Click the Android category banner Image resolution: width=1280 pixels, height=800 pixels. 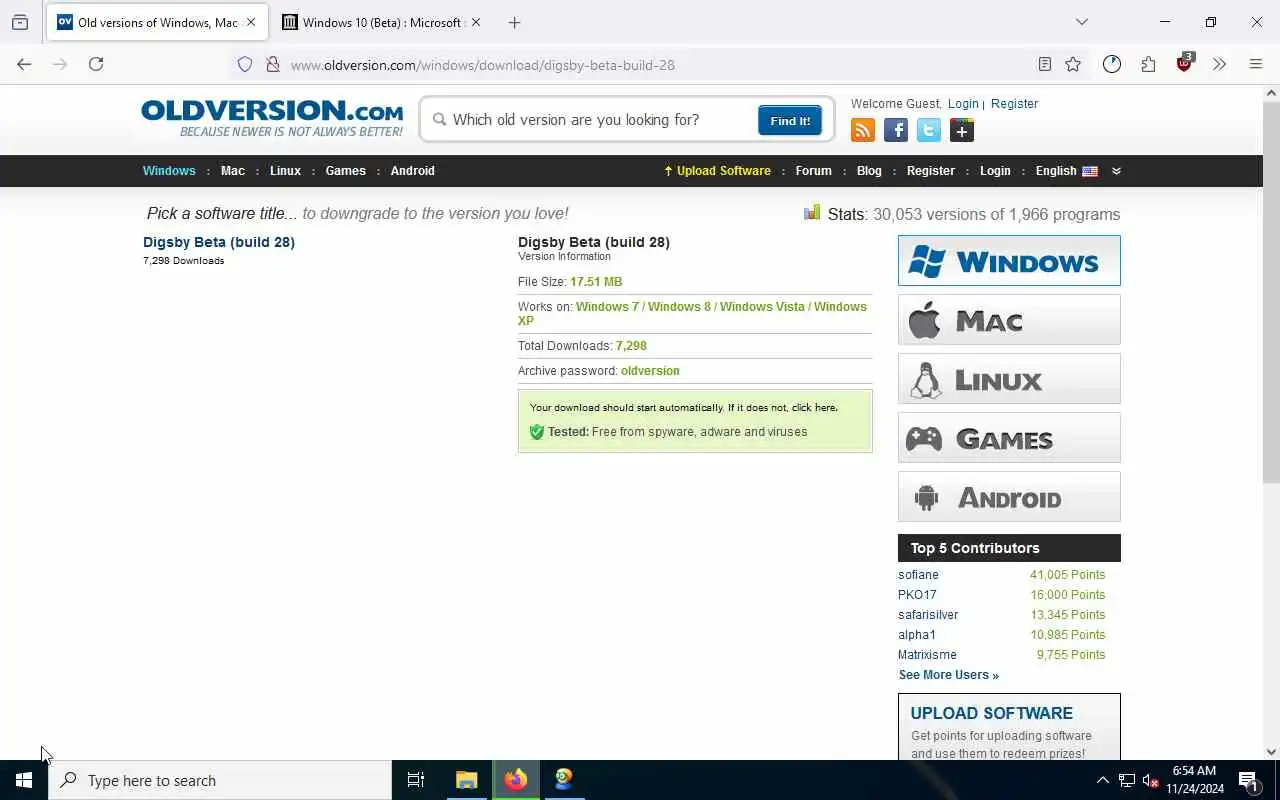[x=1009, y=496]
